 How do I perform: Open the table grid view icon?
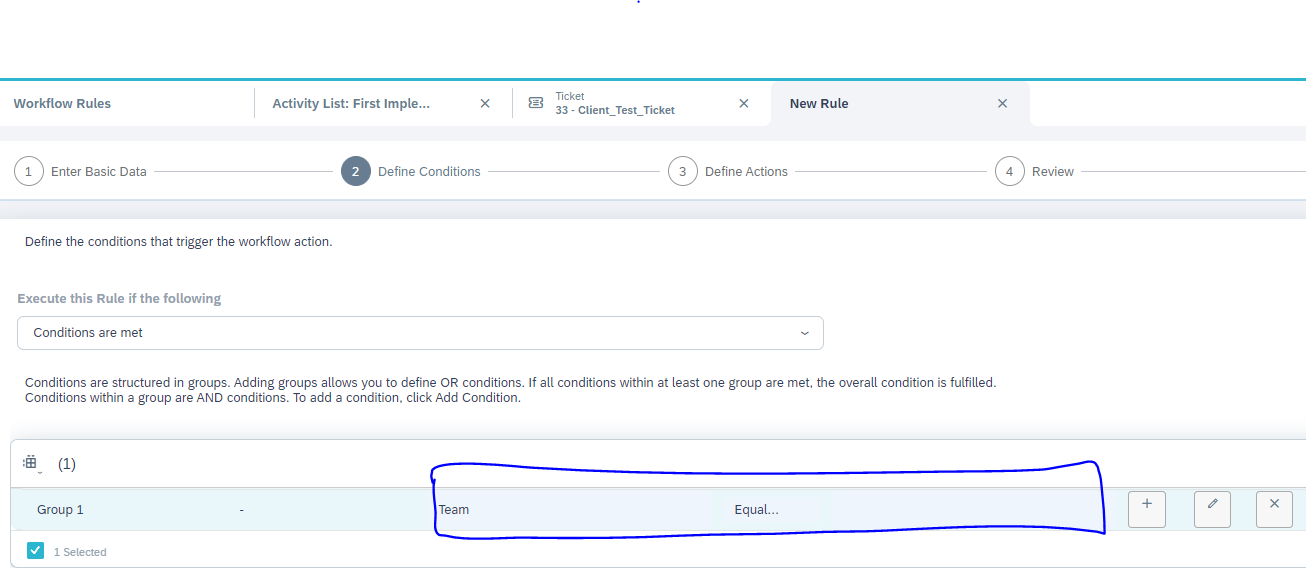coord(31,463)
